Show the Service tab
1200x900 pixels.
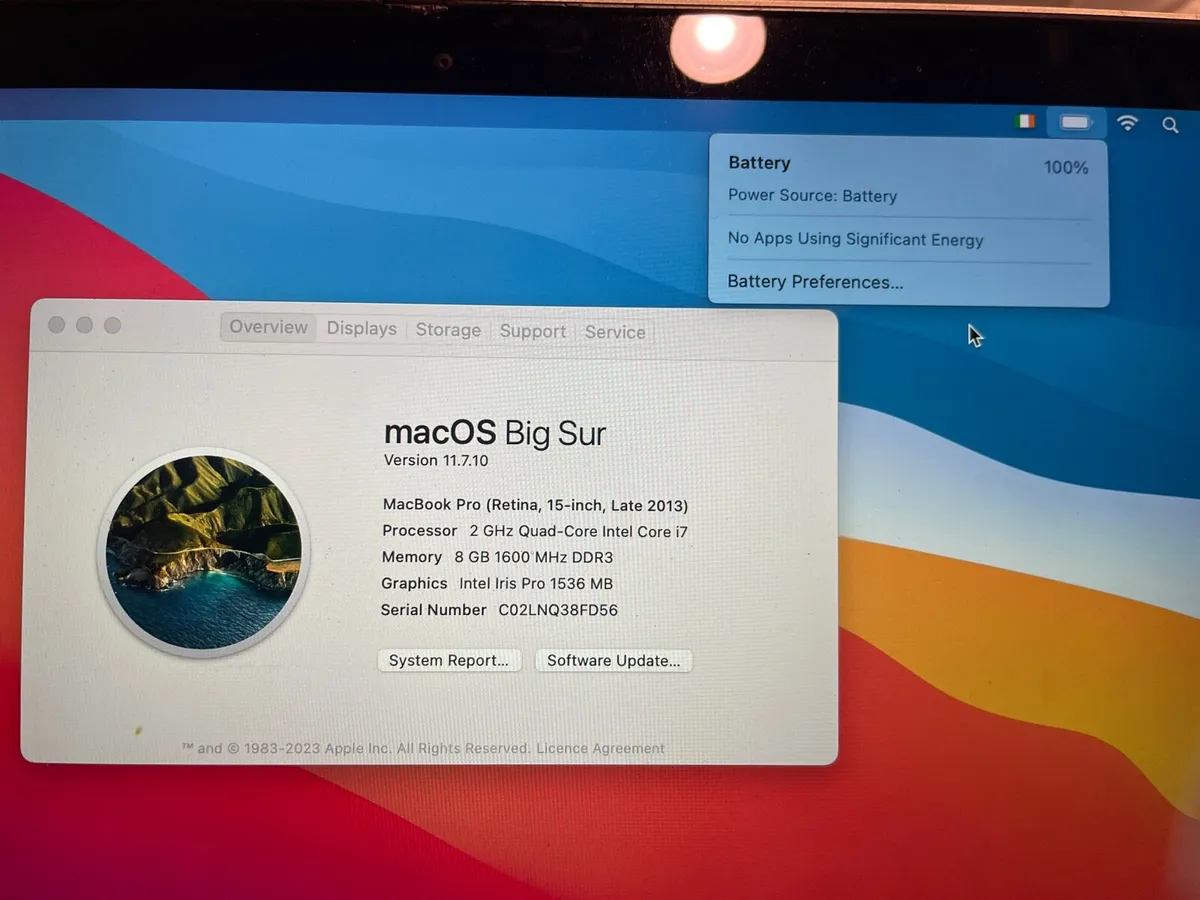click(614, 332)
